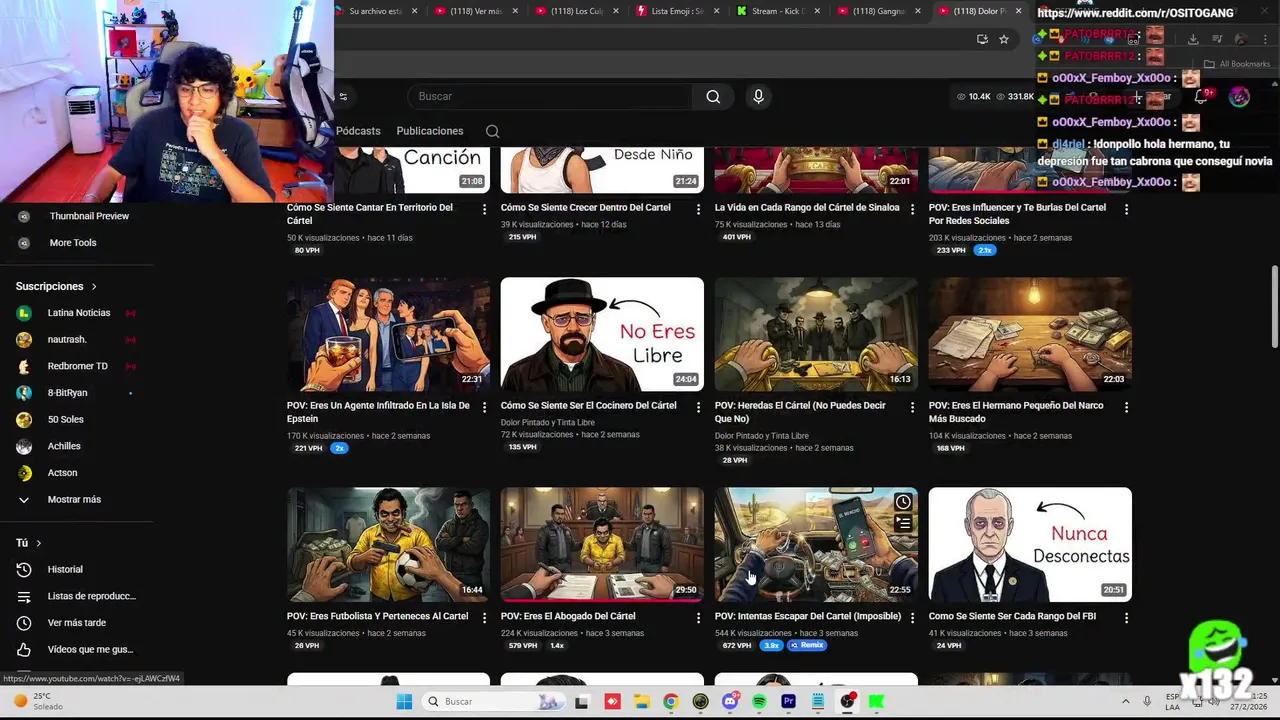Show hidden system tray icons chevron

click(1125, 702)
